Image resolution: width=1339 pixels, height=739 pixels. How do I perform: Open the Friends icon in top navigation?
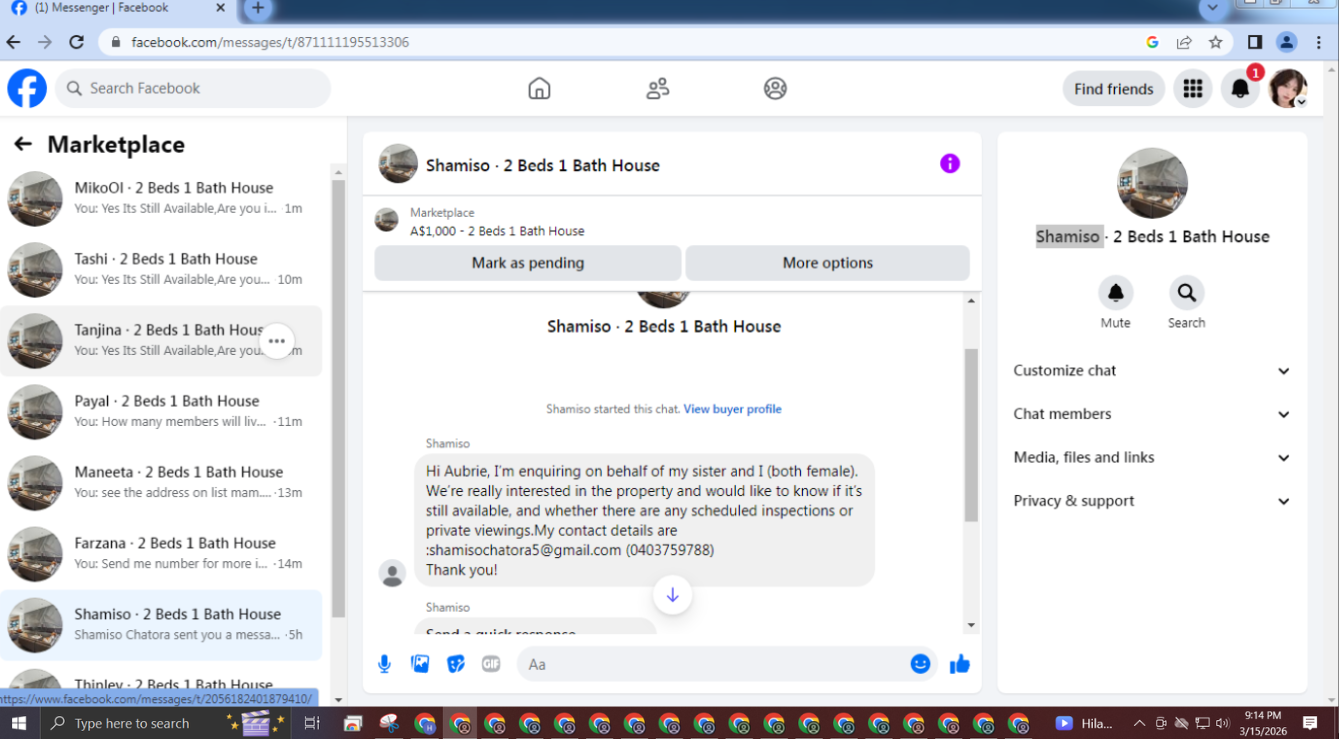click(657, 88)
